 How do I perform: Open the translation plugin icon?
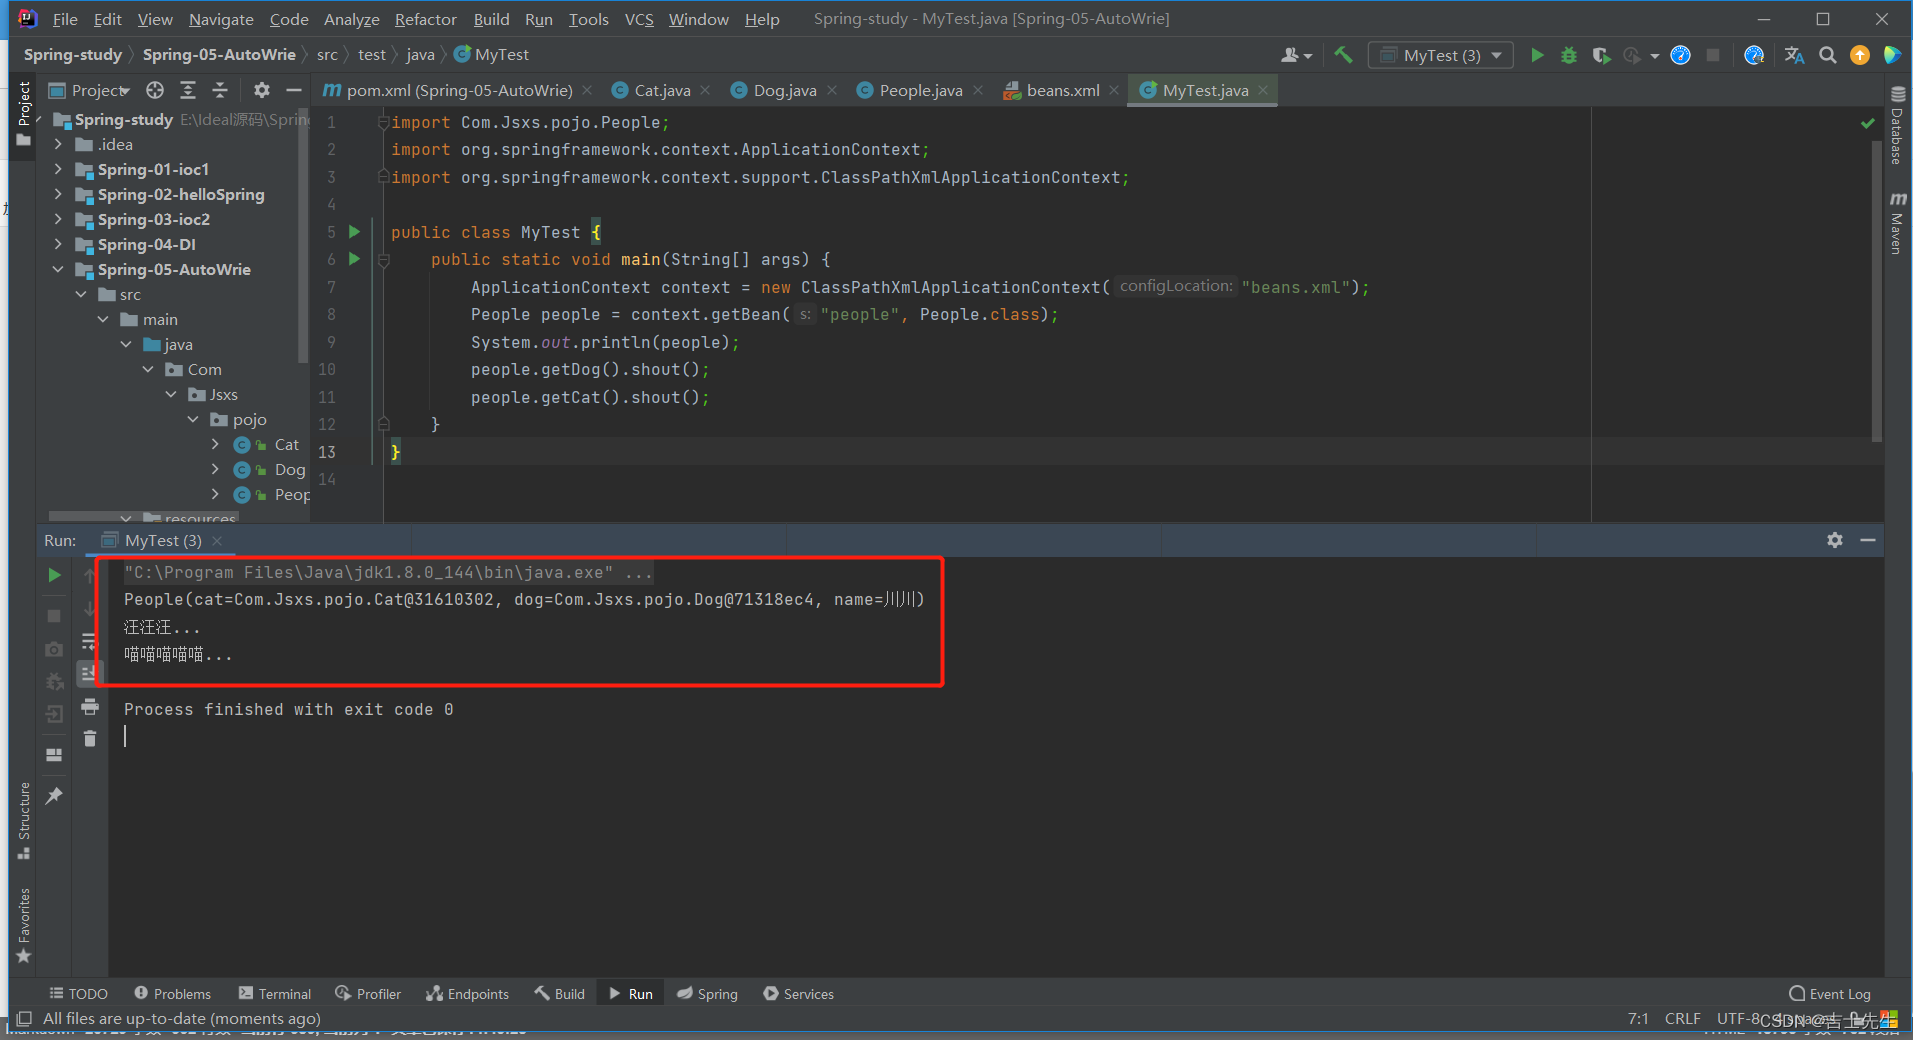pos(1794,55)
